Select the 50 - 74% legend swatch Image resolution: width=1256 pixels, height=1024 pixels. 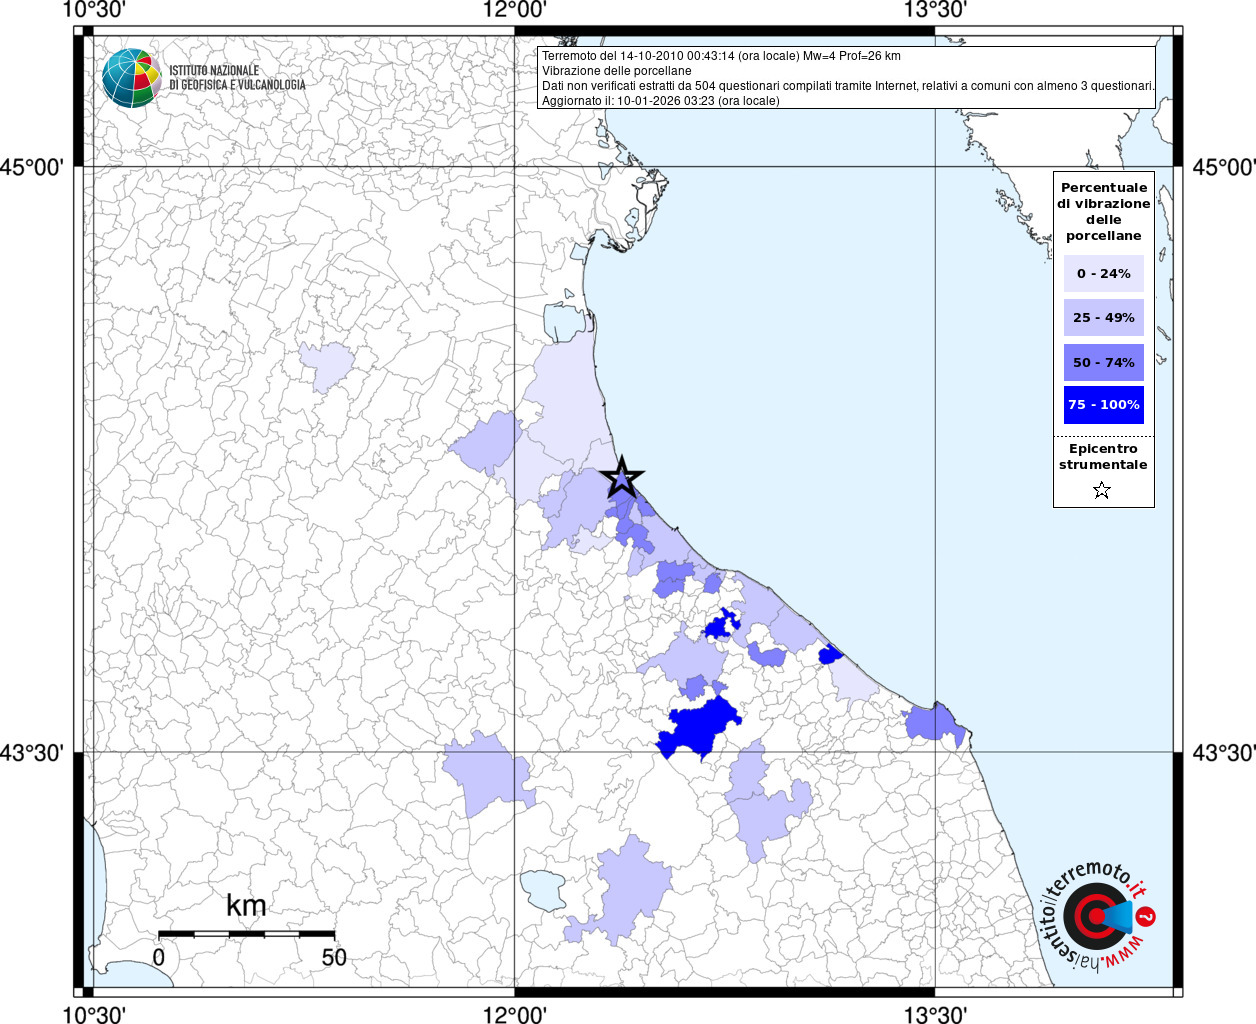coord(1103,362)
